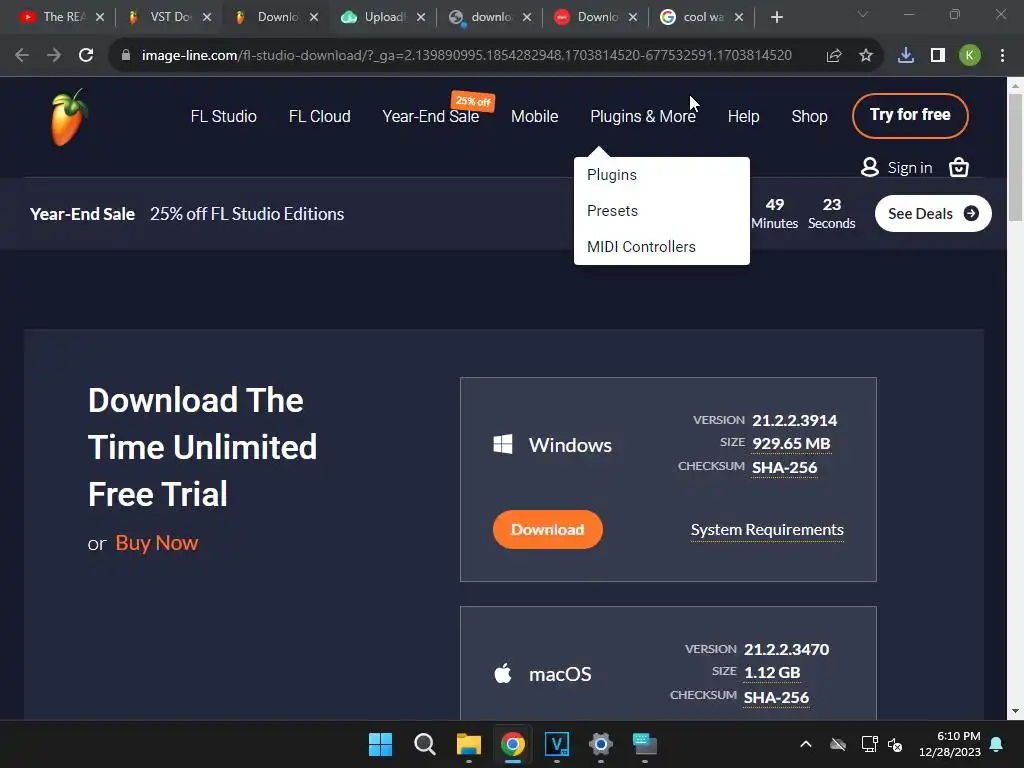Close the YouTube 'The REA' tab
The height and width of the screenshot is (768, 1024).
coord(100,17)
